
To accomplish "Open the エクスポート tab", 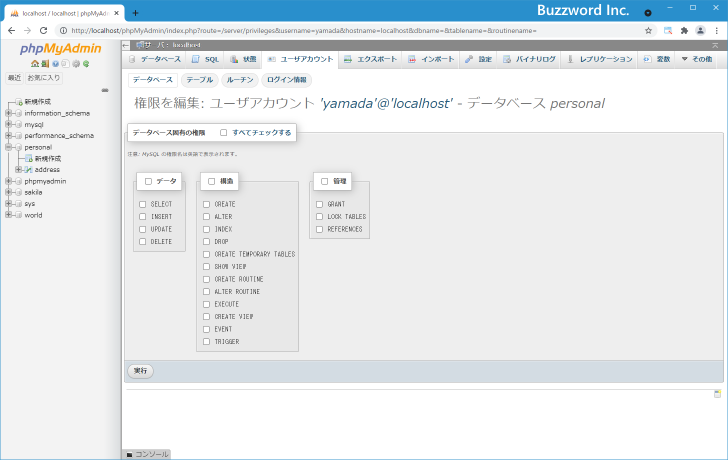I will click(370, 59).
